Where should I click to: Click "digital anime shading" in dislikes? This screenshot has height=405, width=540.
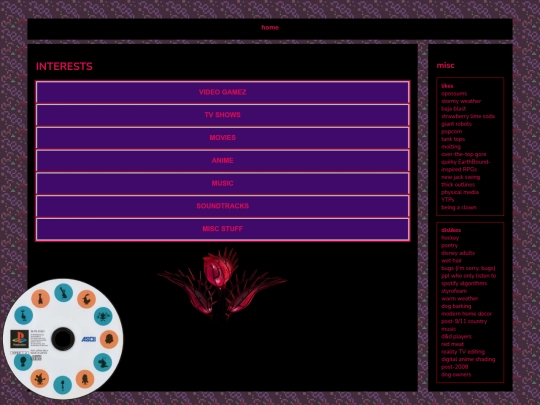tap(468, 359)
